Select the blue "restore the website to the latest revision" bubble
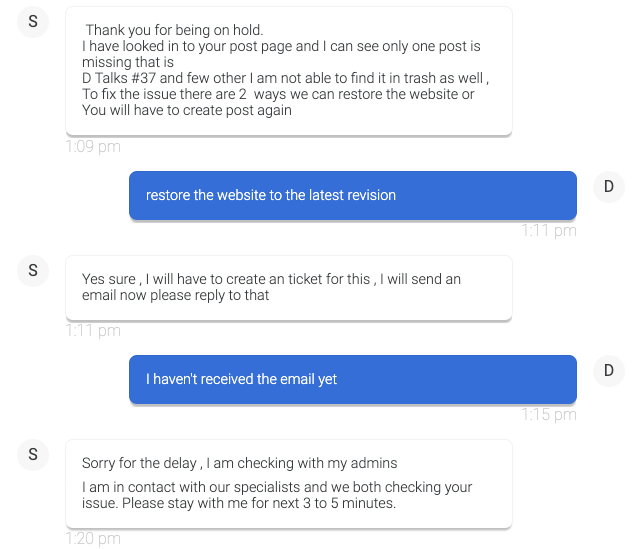 [x=352, y=195]
